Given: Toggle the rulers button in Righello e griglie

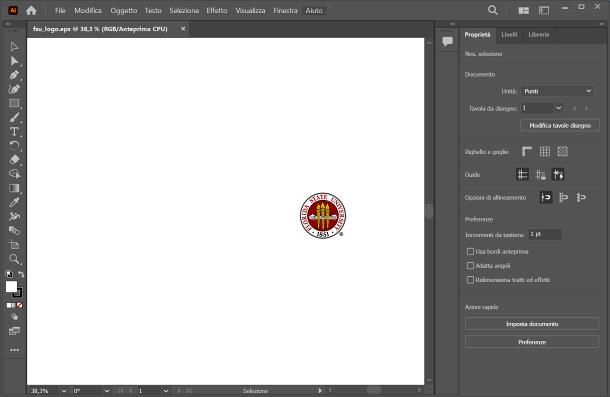Looking at the screenshot, I should tap(527, 151).
